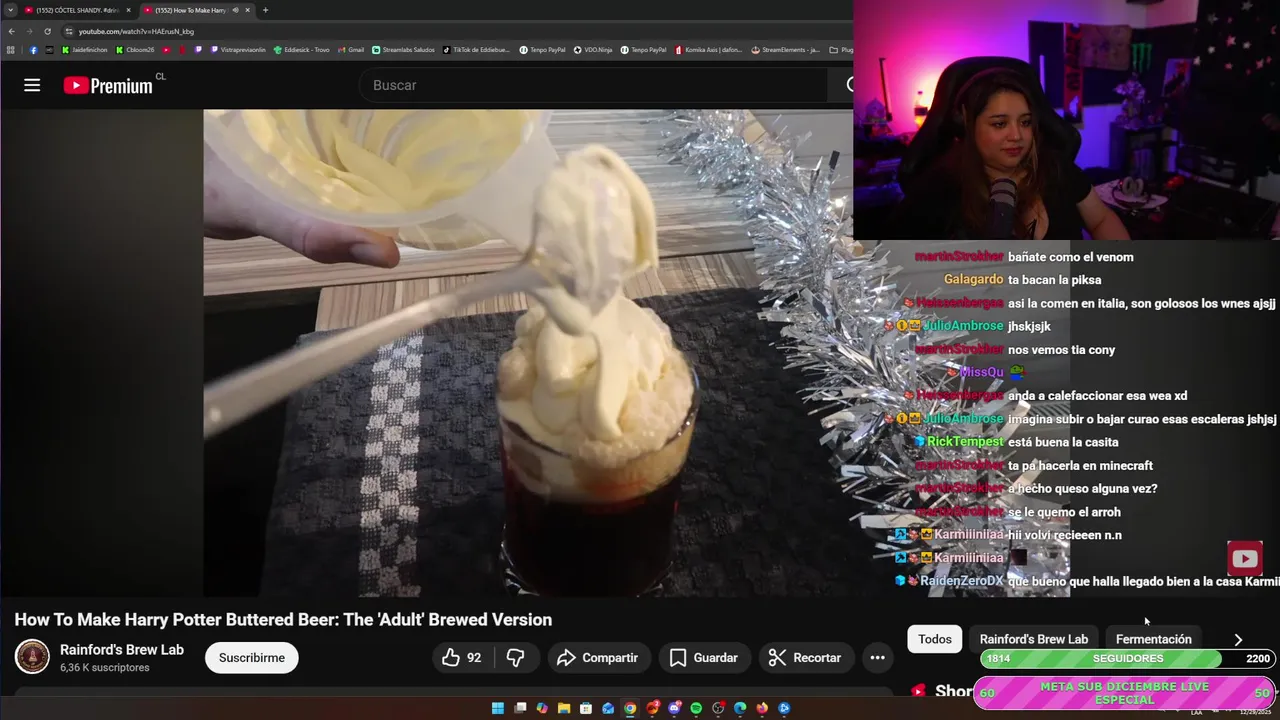Image resolution: width=1280 pixels, height=720 pixels.
Task: Select the Rainford's Brew Lab chip
Action: (x=1034, y=639)
